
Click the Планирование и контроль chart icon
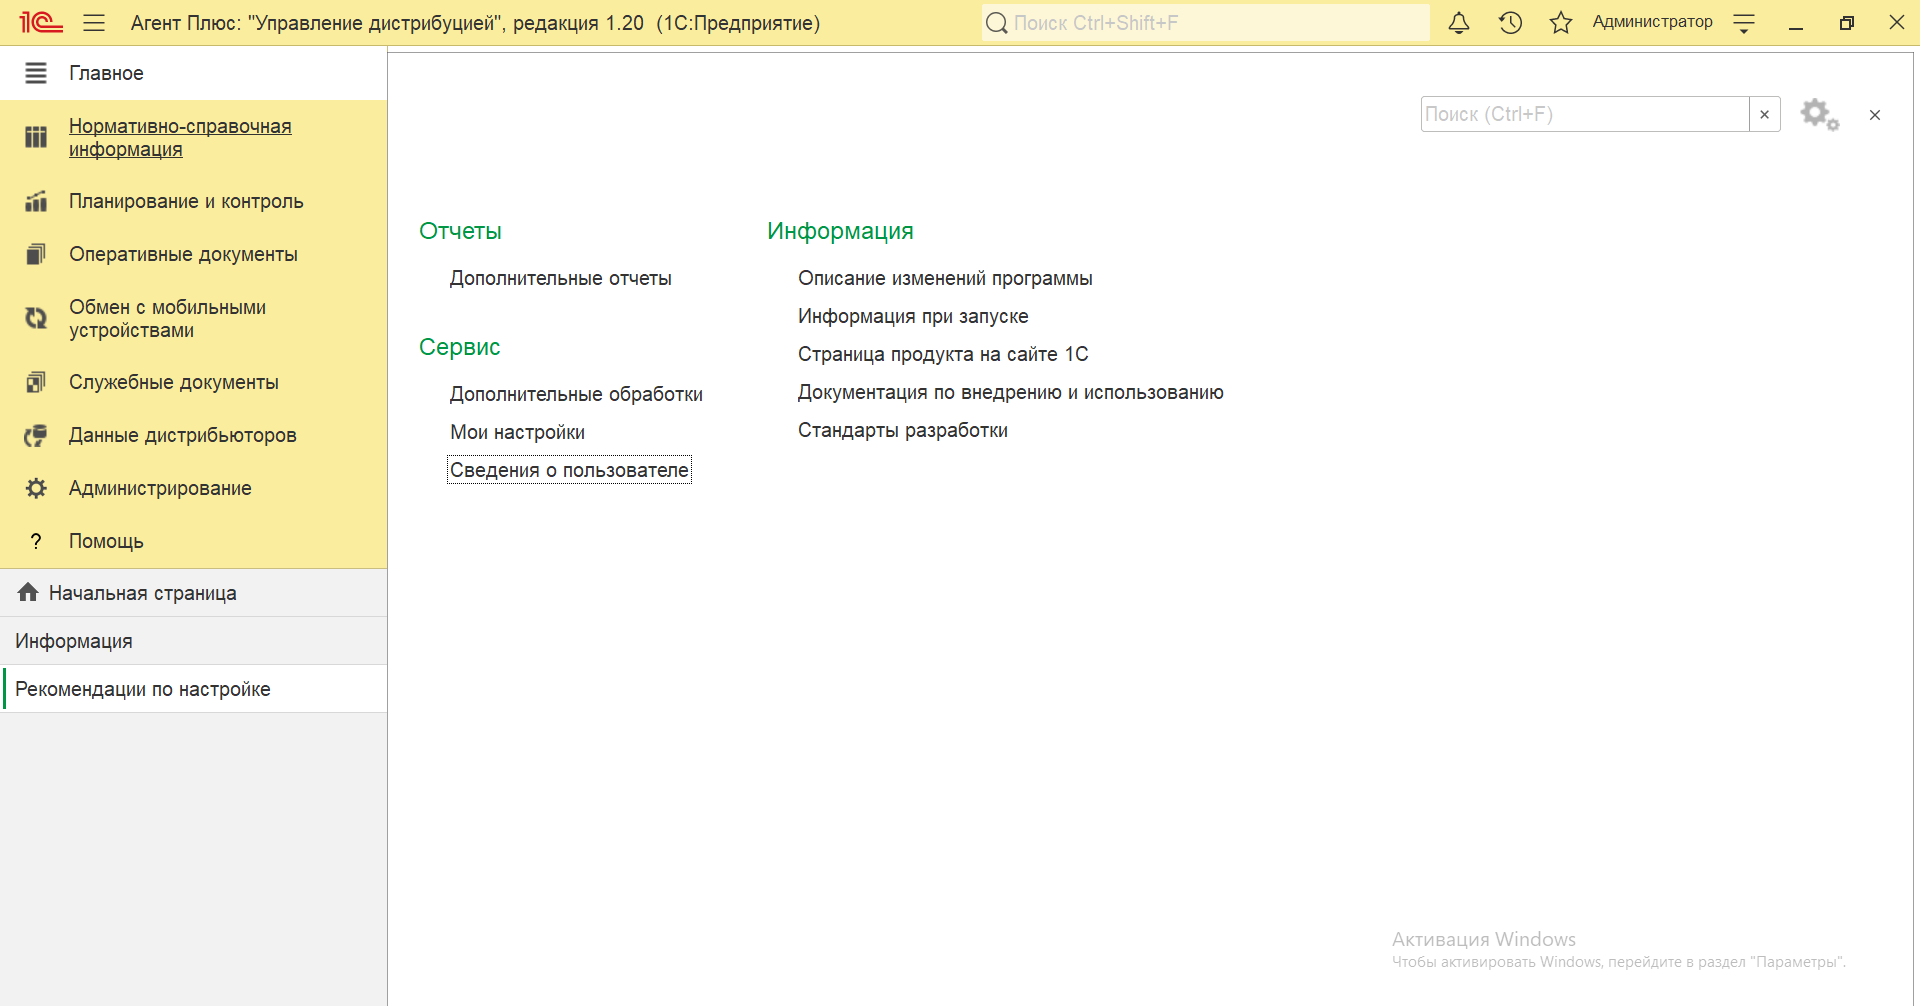click(x=36, y=201)
